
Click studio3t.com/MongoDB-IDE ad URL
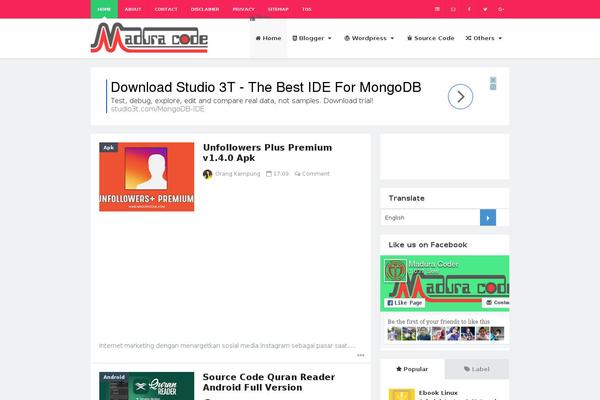(158, 109)
